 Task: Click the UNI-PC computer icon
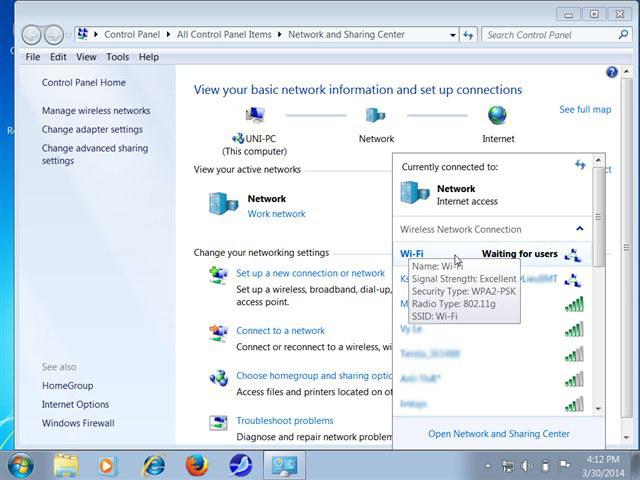tap(255, 115)
